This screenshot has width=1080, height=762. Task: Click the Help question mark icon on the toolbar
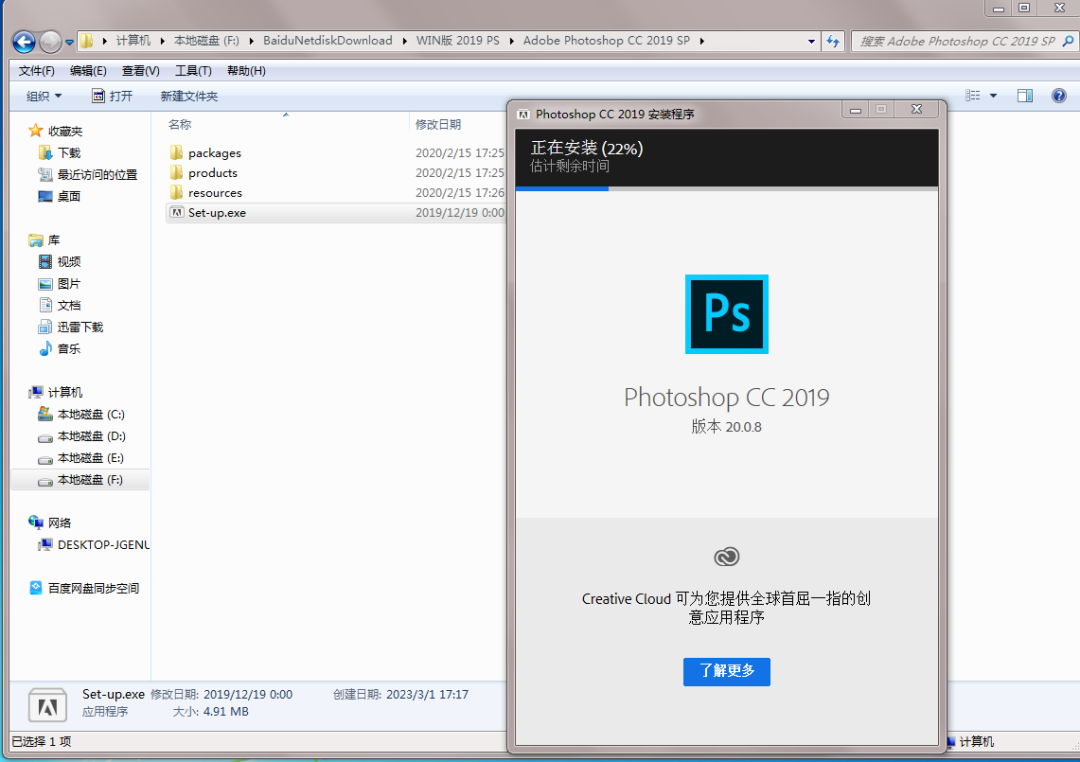coord(1061,95)
